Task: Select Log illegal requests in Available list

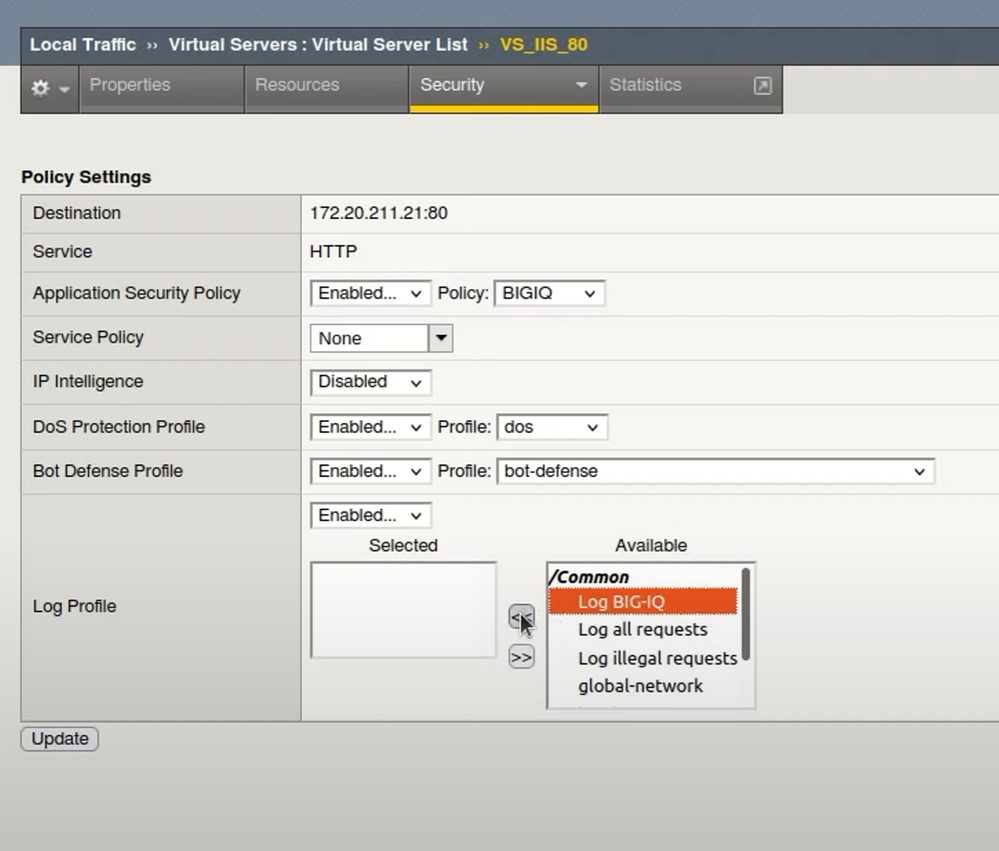Action: pyautogui.click(x=657, y=658)
